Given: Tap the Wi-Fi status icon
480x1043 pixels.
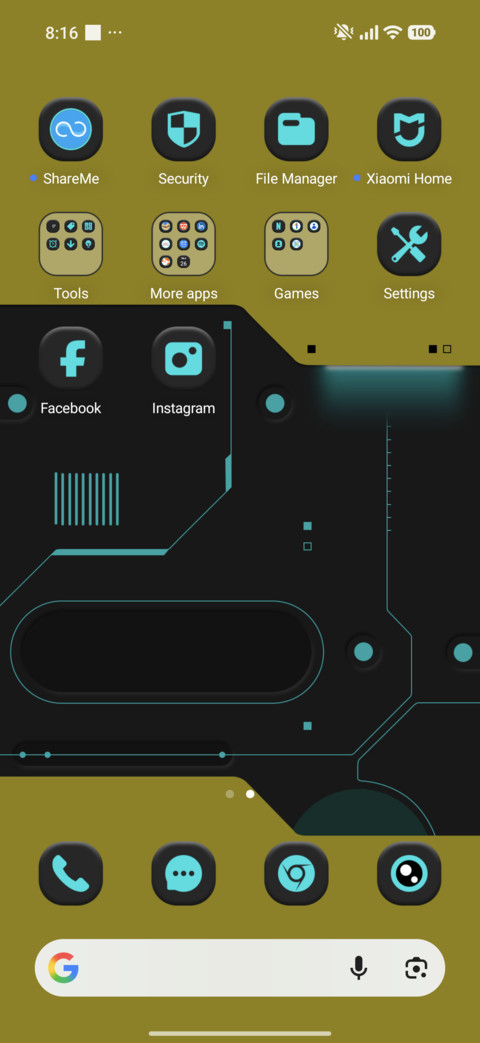Looking at the screenshot, I should click(394, 32).
